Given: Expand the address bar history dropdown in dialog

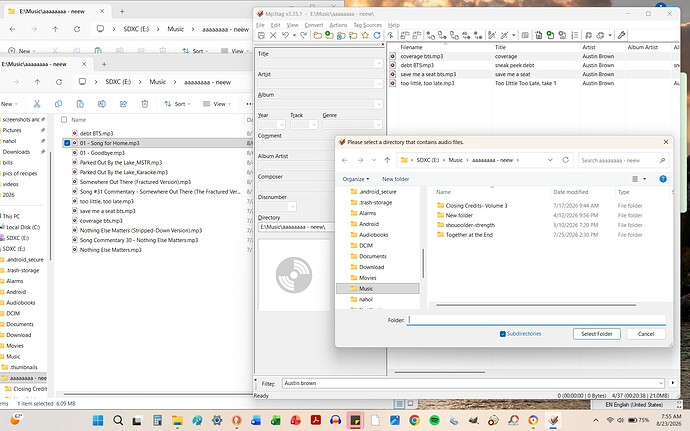Looking at the screenshot, I should [x=550, y=160].
